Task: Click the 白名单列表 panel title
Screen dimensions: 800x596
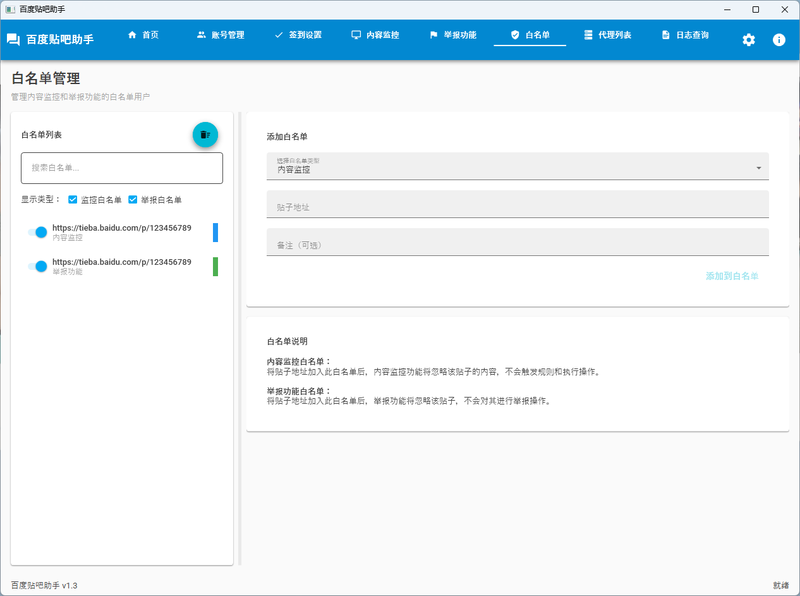Action: pos(41,135)
